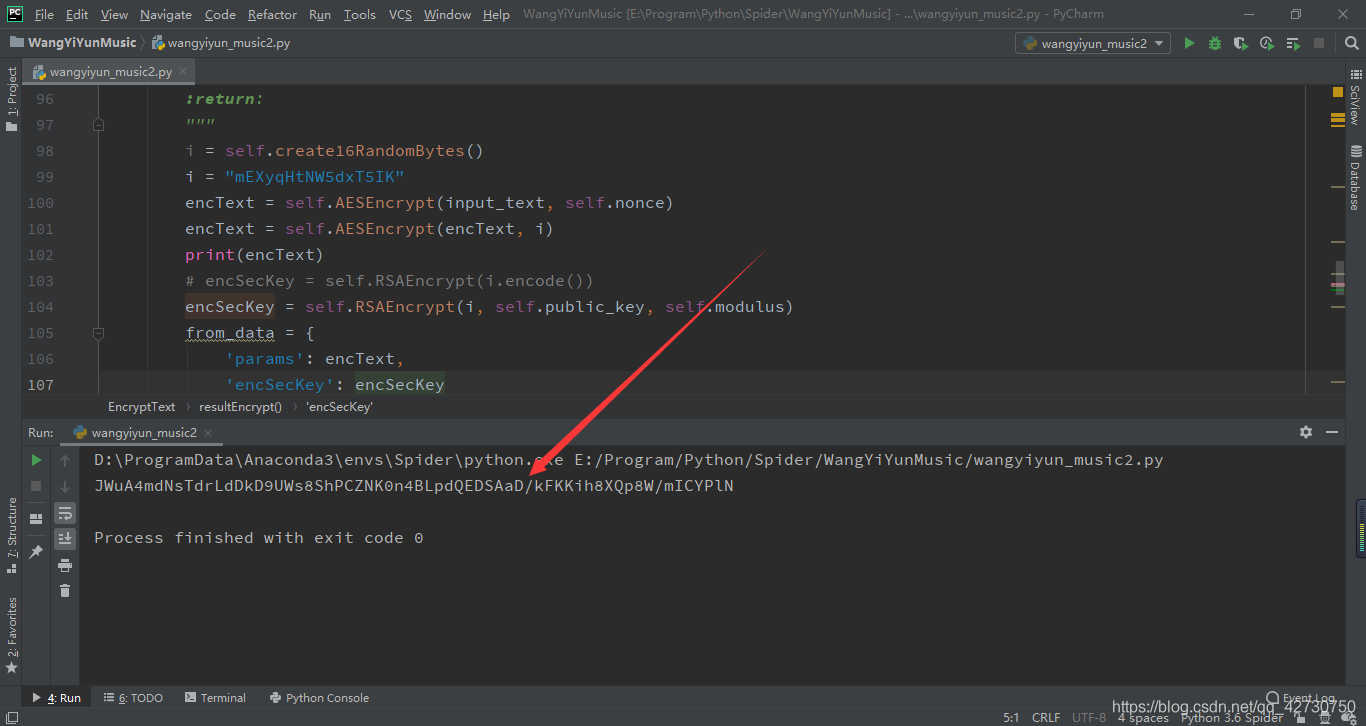The image size is (1366, 726).
Task: Collapse the from_data dict fold at line 105
Action: point(98,333)
